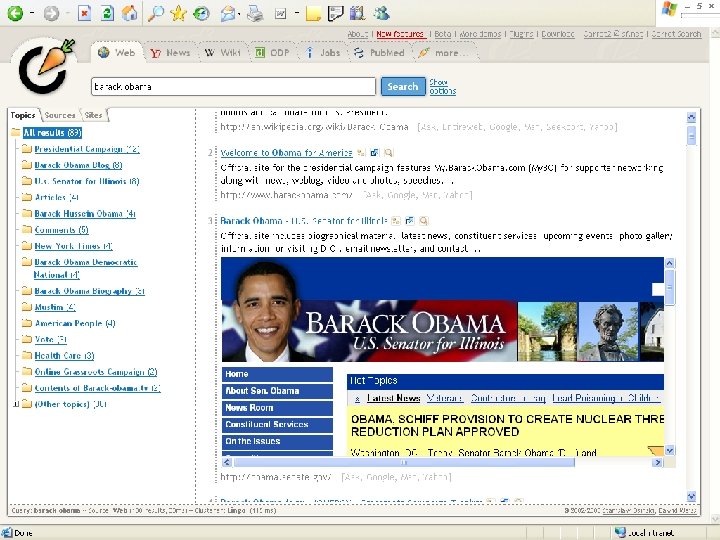
Task: Open the Research books toolbar icon
Action: (x=357, y=13)
